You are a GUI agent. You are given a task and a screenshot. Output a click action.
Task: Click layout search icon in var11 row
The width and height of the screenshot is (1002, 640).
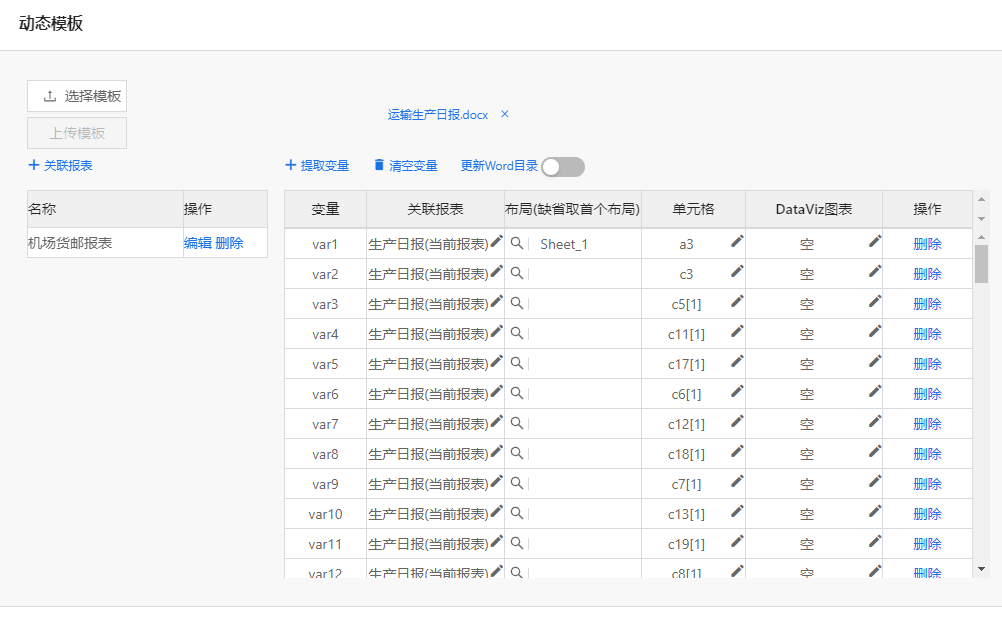[x=517, y=544]
